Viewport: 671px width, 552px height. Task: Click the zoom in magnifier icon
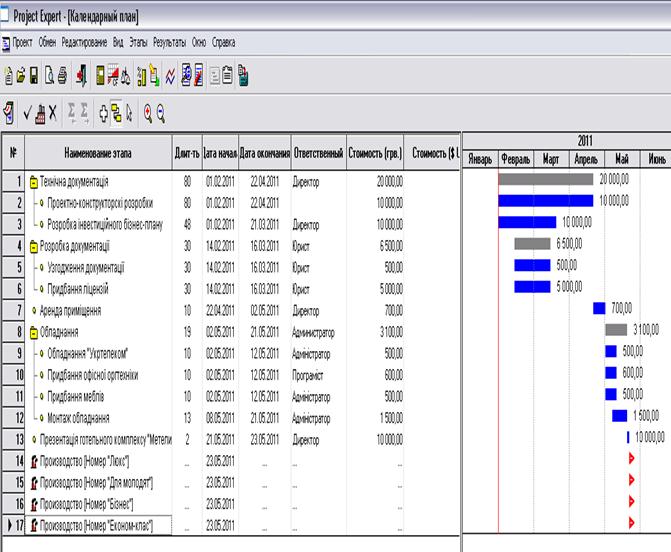147,113
